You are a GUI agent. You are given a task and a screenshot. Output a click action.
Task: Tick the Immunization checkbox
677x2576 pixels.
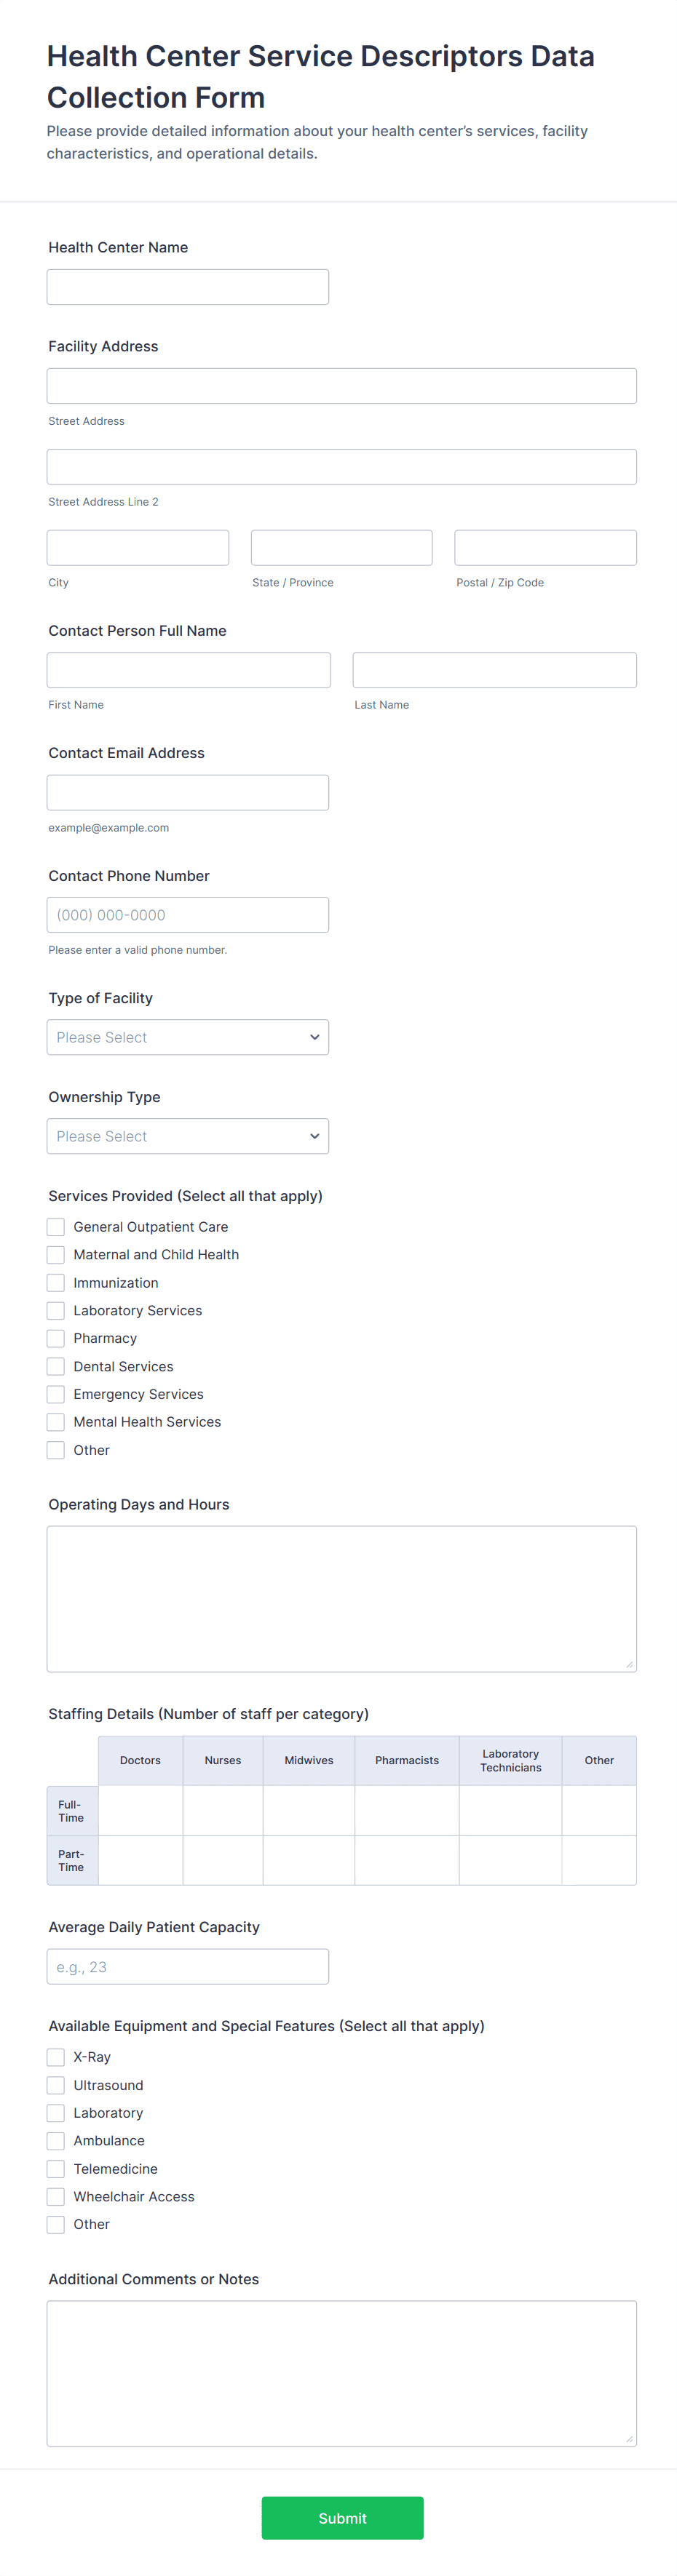click(56, 1283)
